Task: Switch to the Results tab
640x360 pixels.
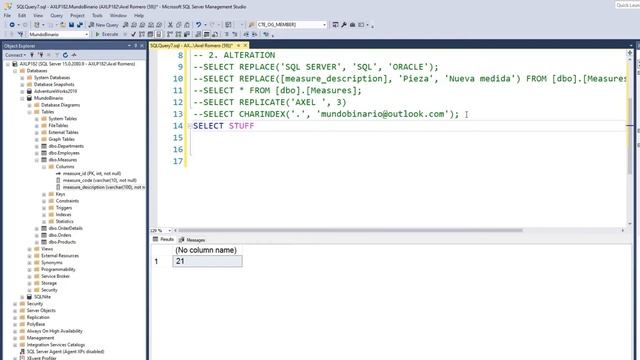Action: point(163,240)
